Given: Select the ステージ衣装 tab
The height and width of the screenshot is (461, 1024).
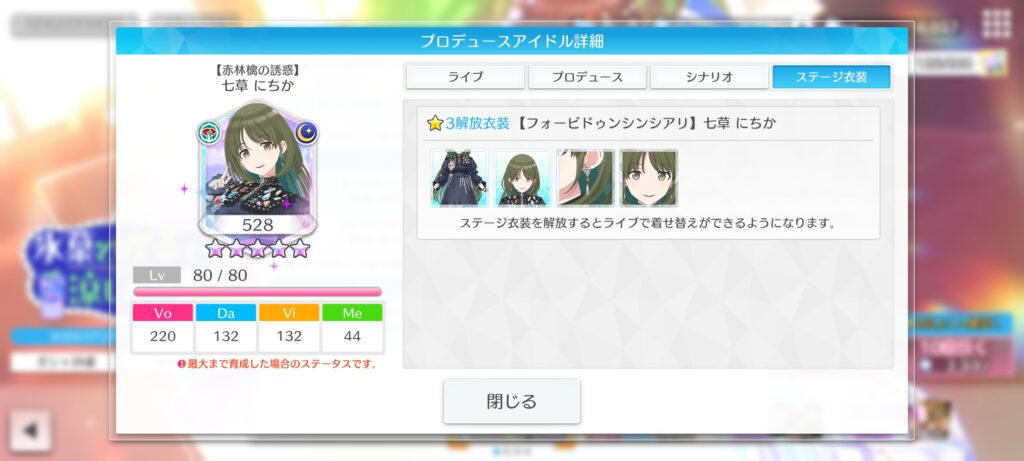Looking at the screenshot, I should [x=831, y=76].
